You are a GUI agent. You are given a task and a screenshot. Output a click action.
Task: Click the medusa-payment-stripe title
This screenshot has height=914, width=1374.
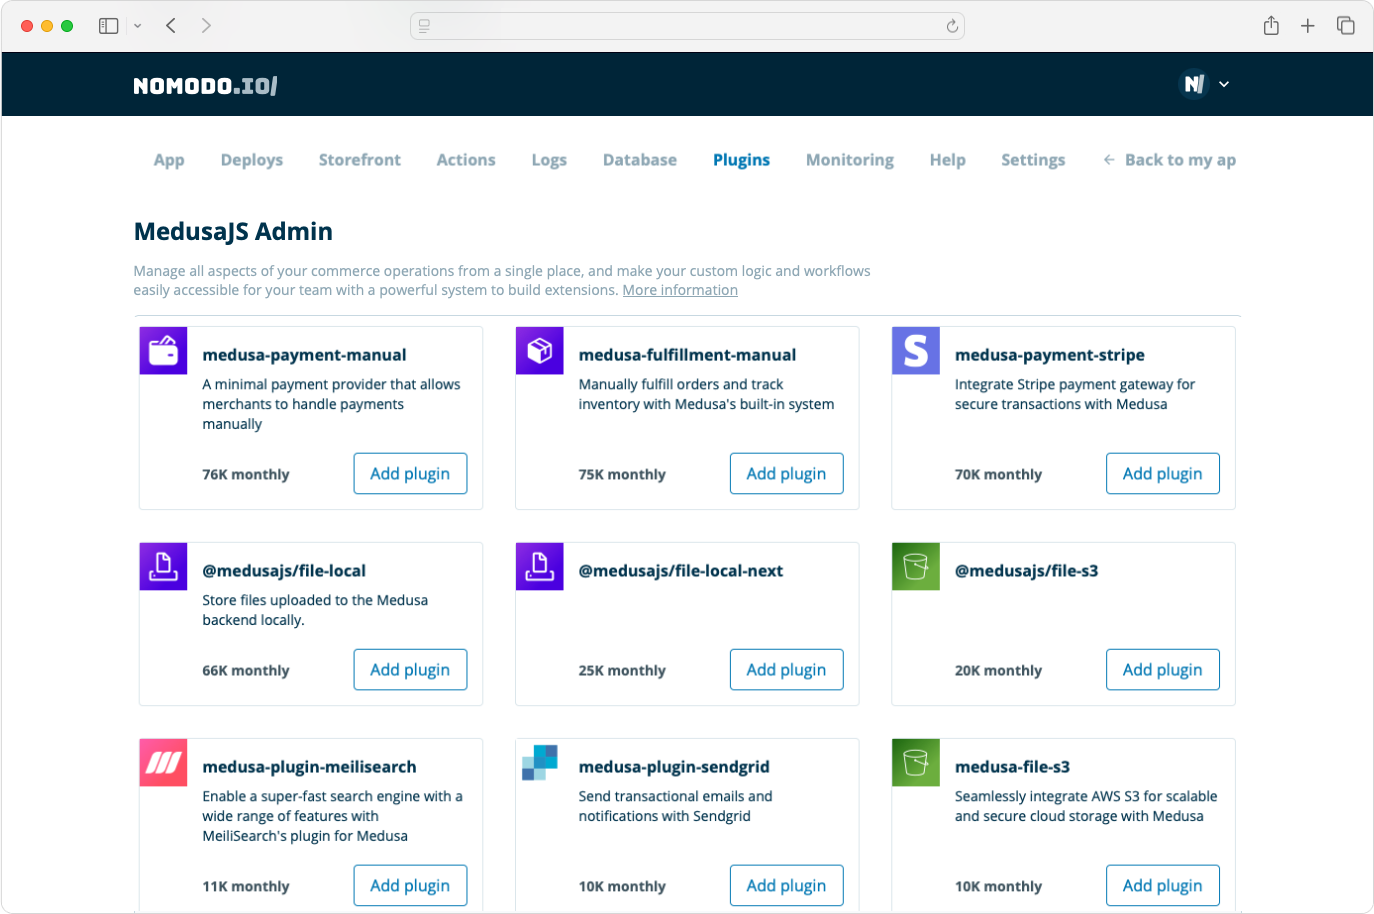(1050, 355)
